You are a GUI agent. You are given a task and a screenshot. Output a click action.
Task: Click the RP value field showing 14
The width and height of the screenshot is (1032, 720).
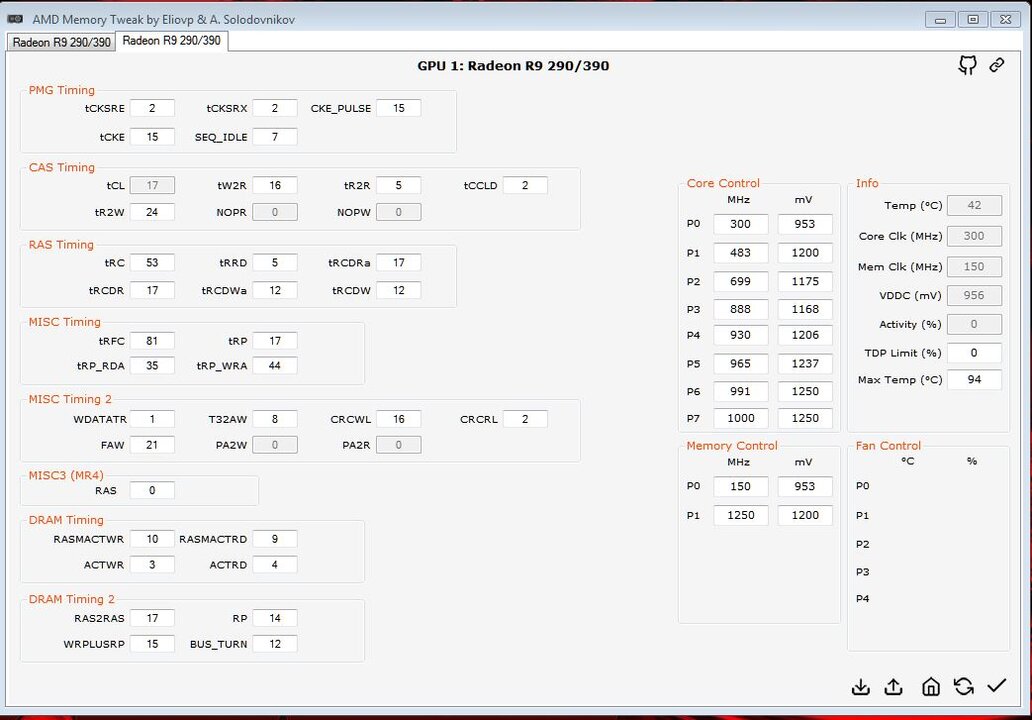coord(274,618)
